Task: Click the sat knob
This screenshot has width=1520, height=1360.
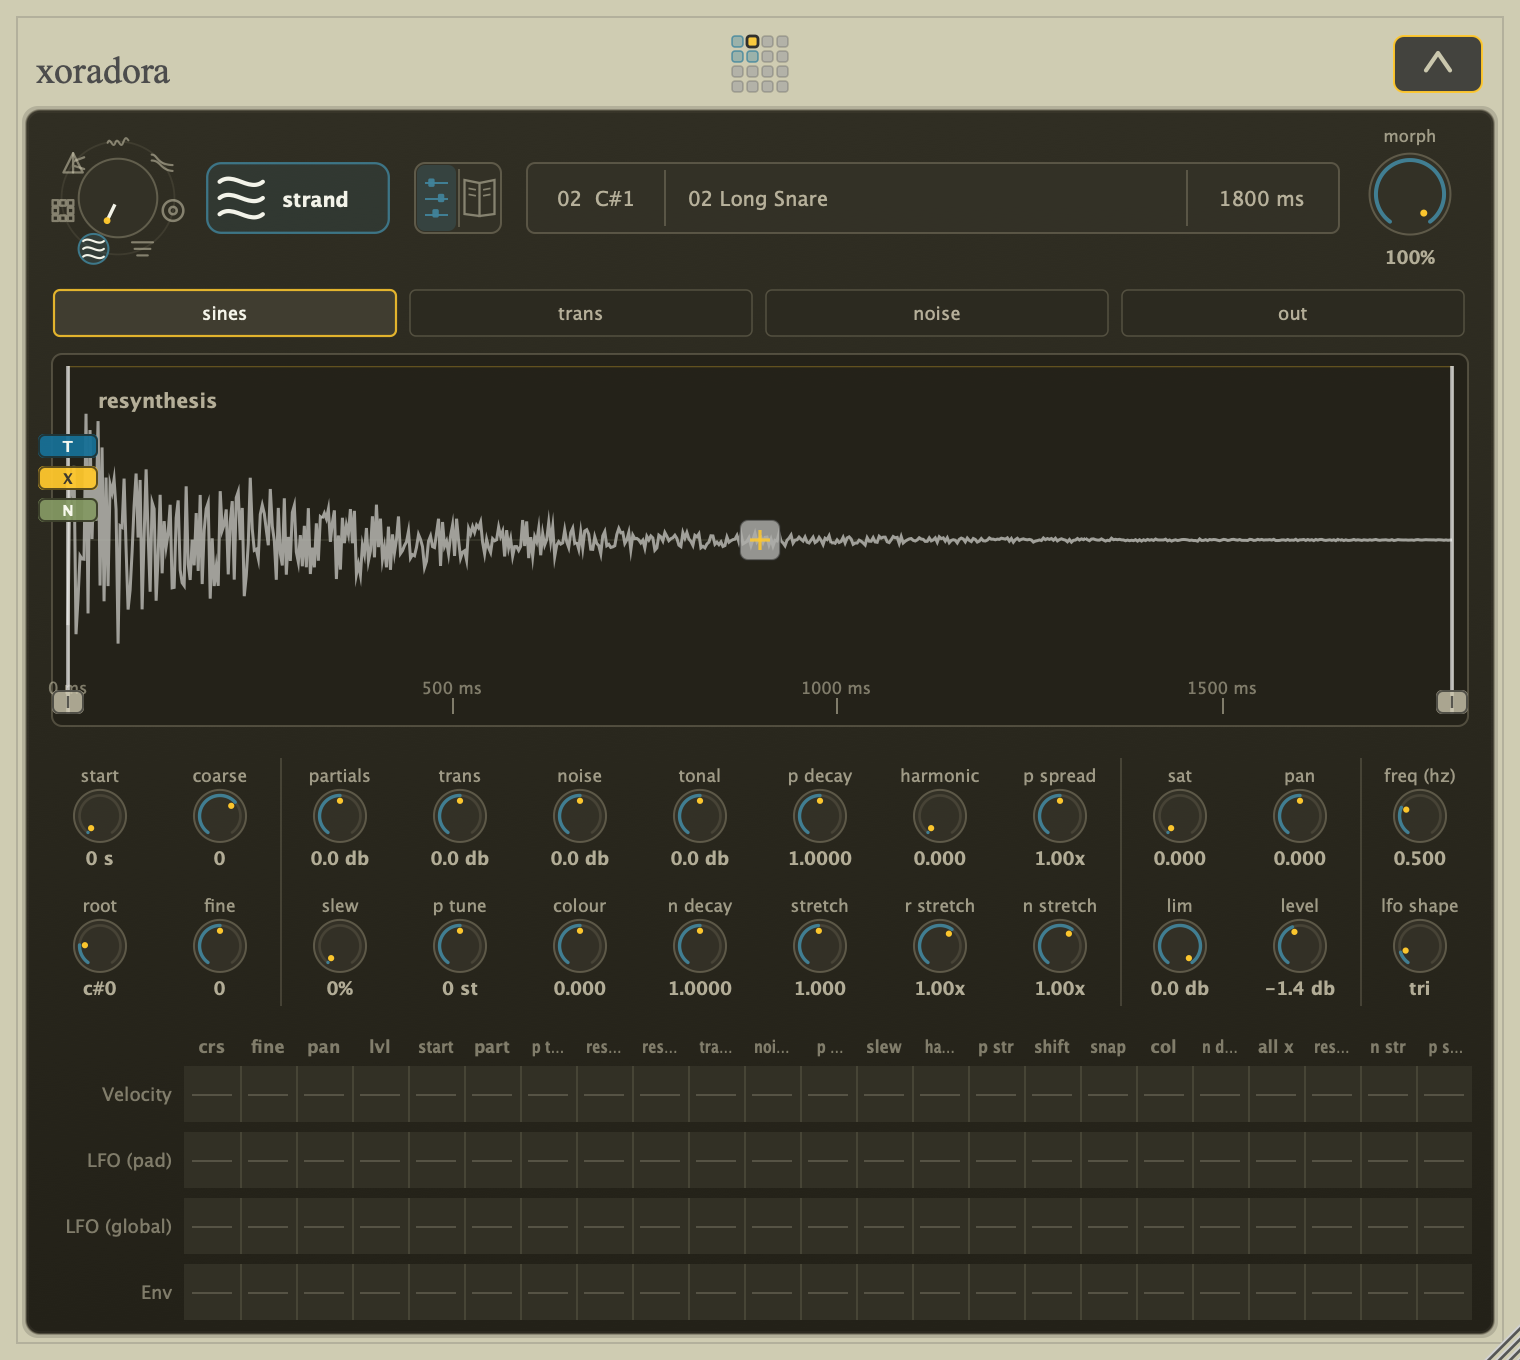Action: click(1180, 816)
